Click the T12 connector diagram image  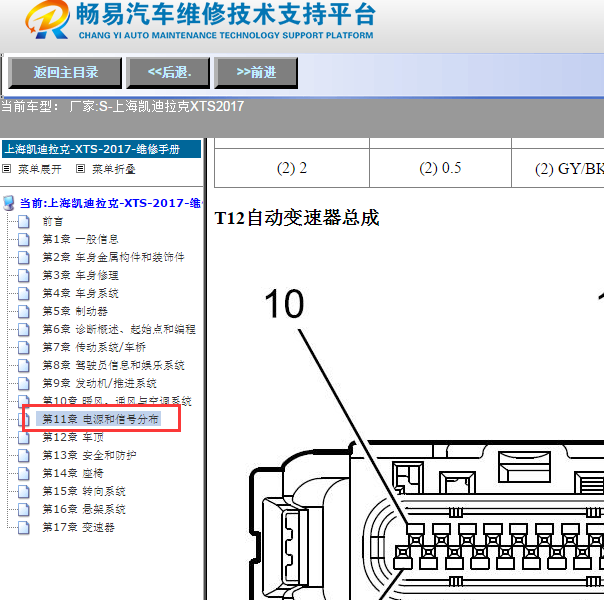tap(426, 443)
